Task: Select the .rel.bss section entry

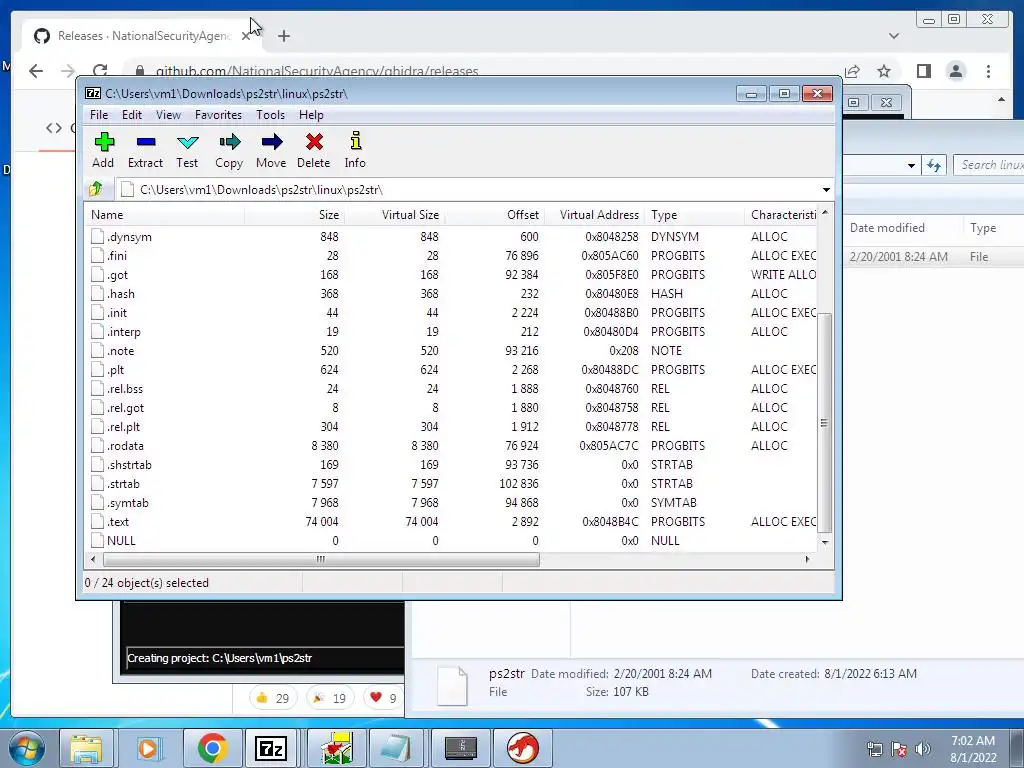Action: click(451, 389)
